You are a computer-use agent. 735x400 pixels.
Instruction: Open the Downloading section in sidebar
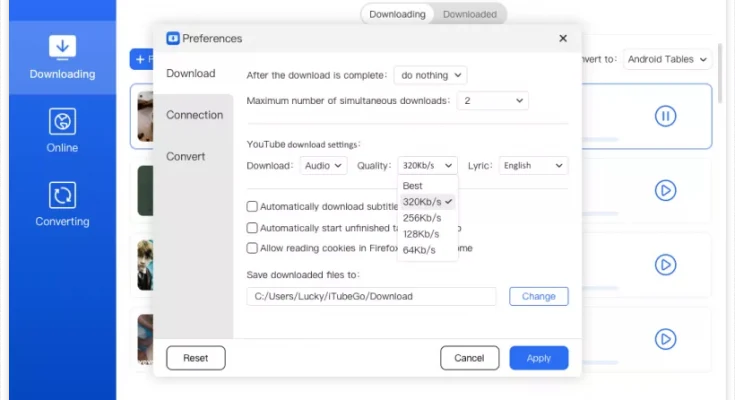tap(62, 57)
